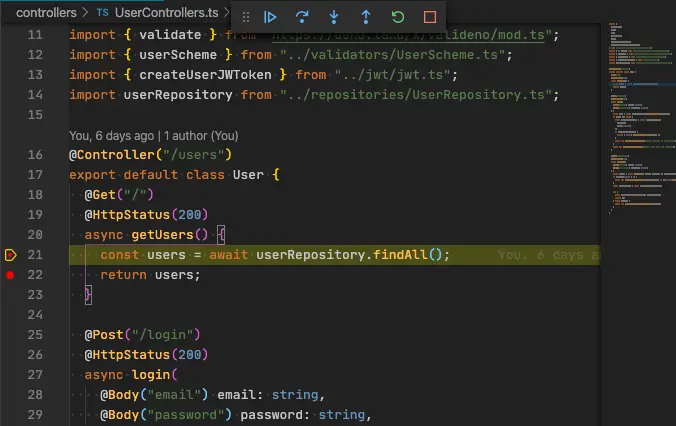This screenshot has width=676, height=426.
Task: Click the User class name on line 17
Action: [x=248, y=175]
